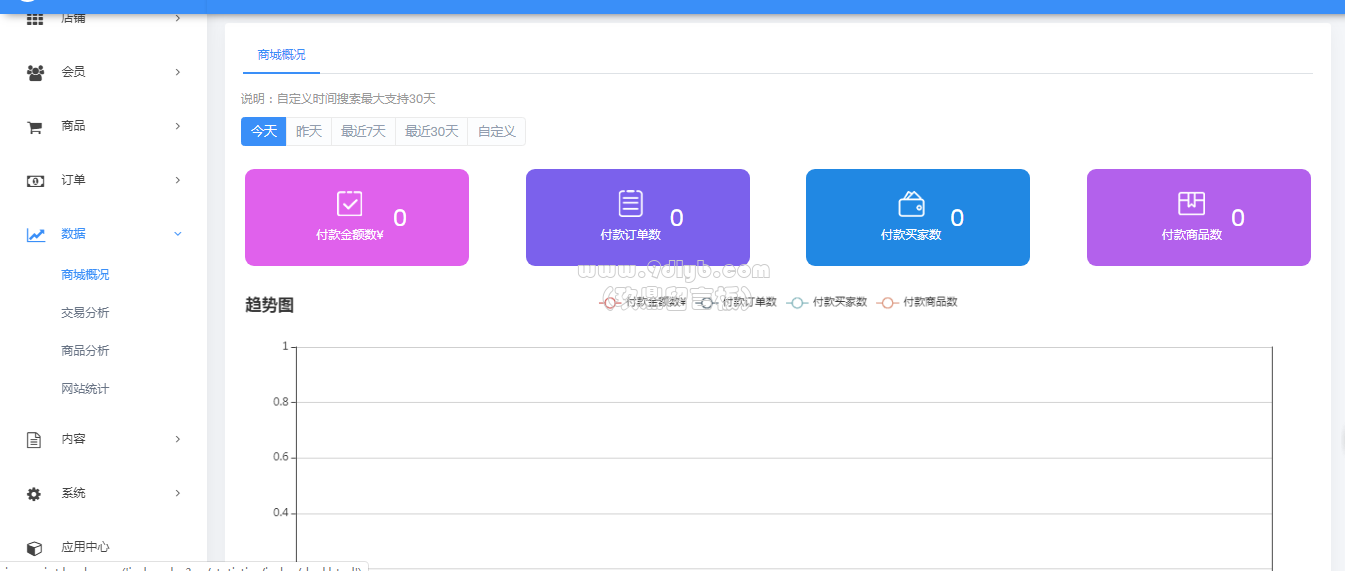Viewport: 1345px width, 571px height.
Task: Expand the 店铺 menu chevron
Action: (x=178, y=18)
